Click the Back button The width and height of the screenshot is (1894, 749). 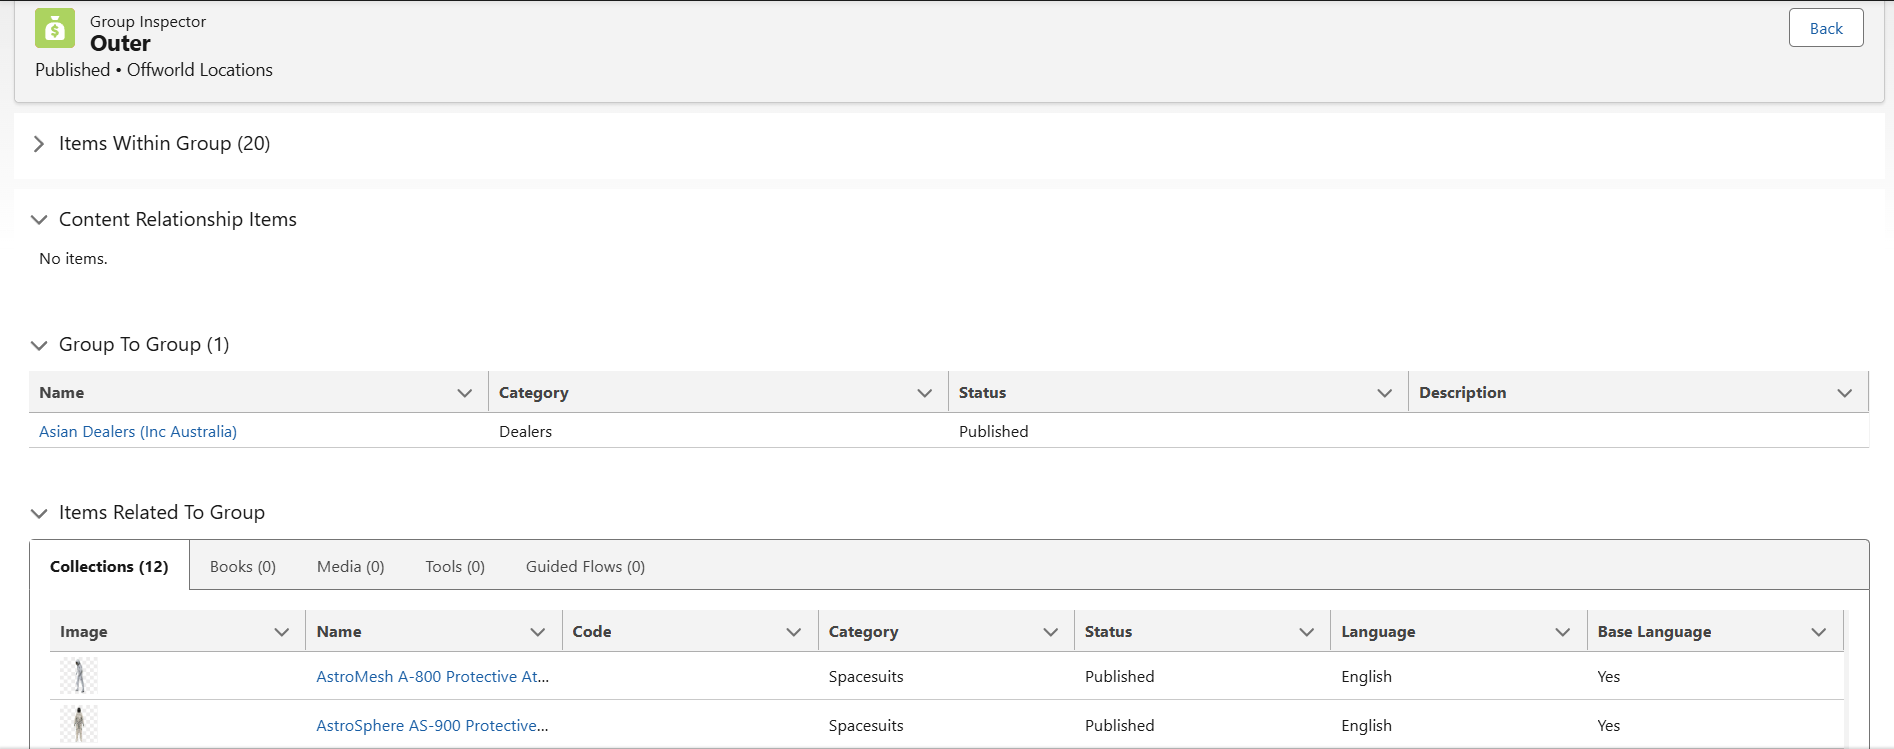1825,28
